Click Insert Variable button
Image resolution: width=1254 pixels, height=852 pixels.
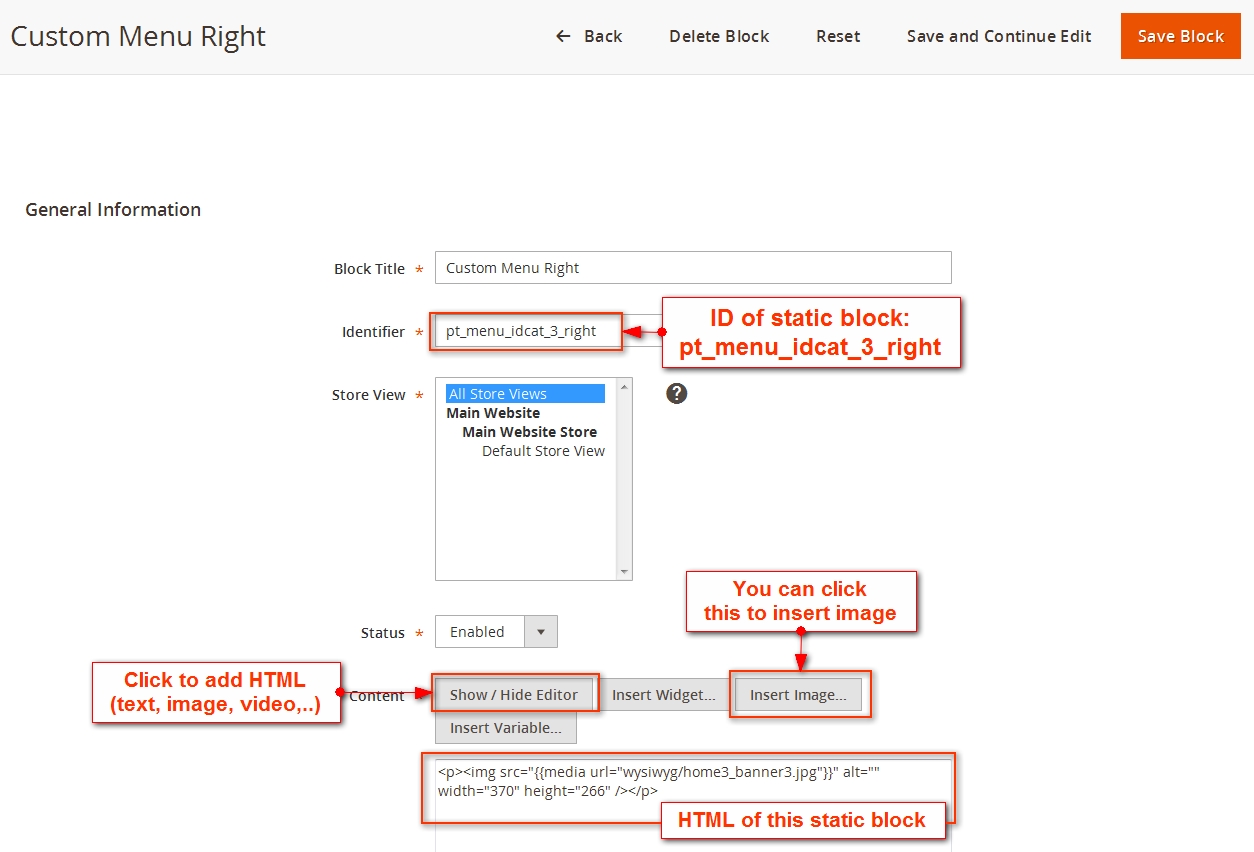pos(505,728)
